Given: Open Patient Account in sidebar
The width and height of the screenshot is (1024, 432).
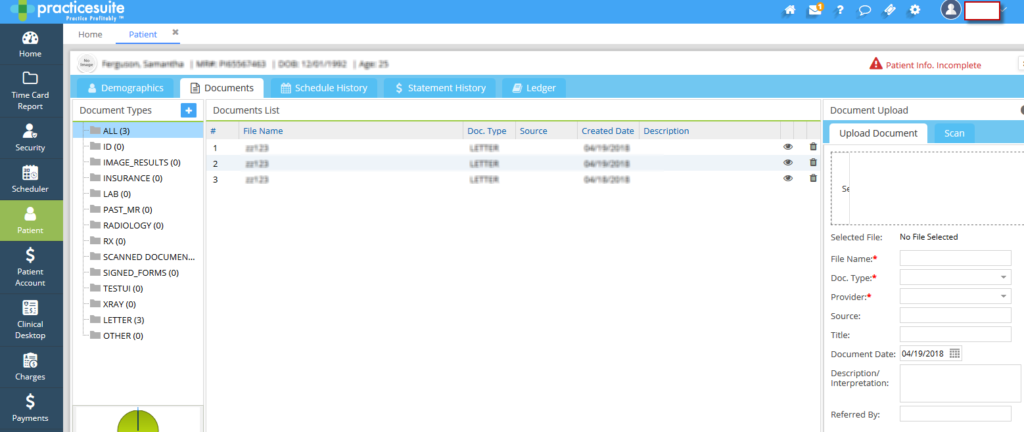Looking at the screenshot, I should pyautogui.click(x=30, y=268).
